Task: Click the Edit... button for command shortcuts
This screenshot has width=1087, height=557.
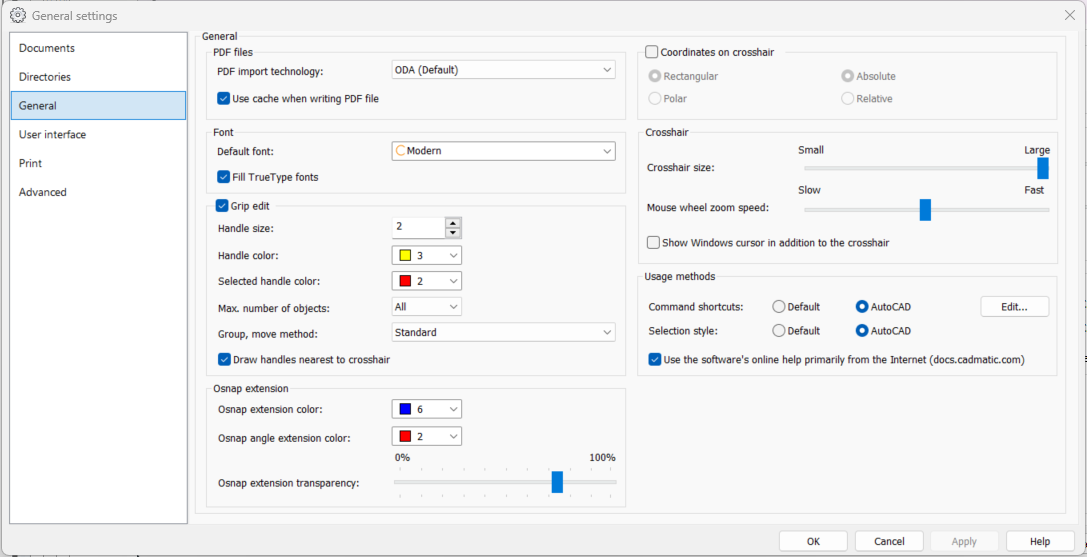Action: [x=1014, y=307]
